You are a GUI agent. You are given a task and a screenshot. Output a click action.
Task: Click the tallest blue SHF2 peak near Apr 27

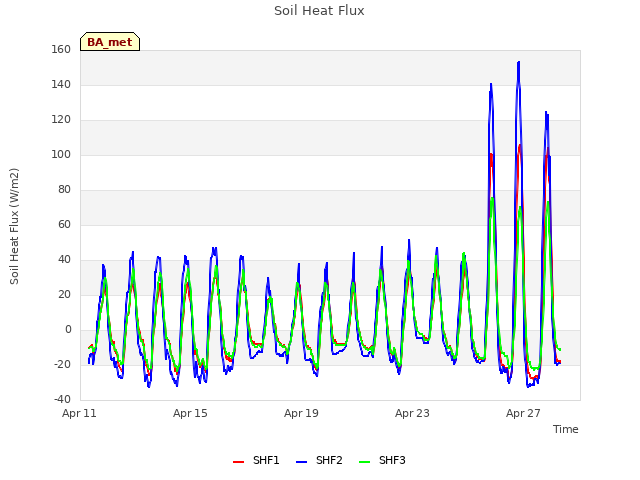(x=519, y=62)
